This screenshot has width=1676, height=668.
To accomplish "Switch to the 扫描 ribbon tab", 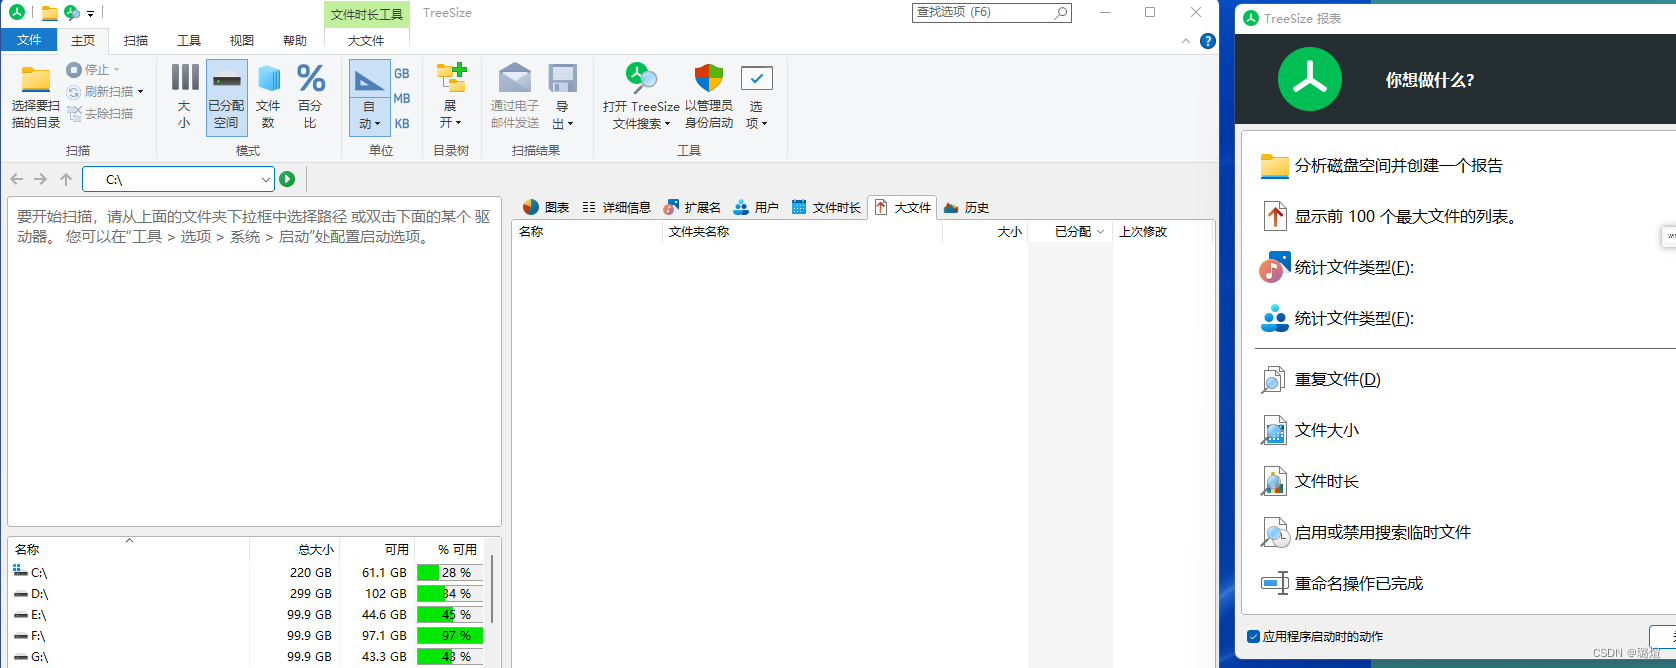I will 136,40.
